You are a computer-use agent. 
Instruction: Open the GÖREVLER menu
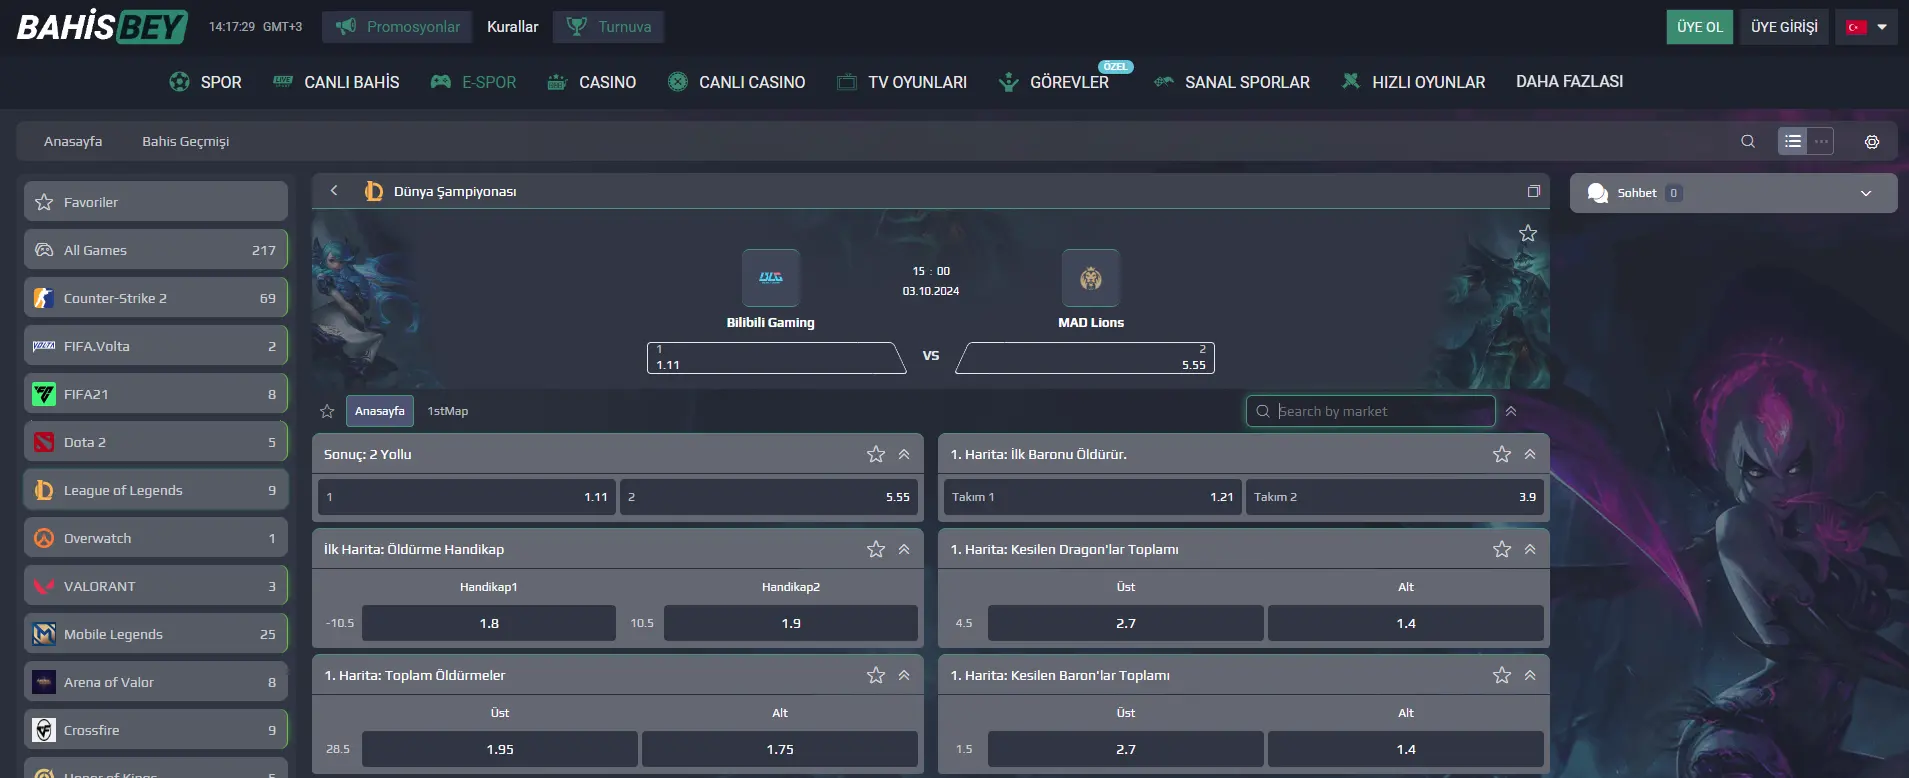pos(1054,82)
